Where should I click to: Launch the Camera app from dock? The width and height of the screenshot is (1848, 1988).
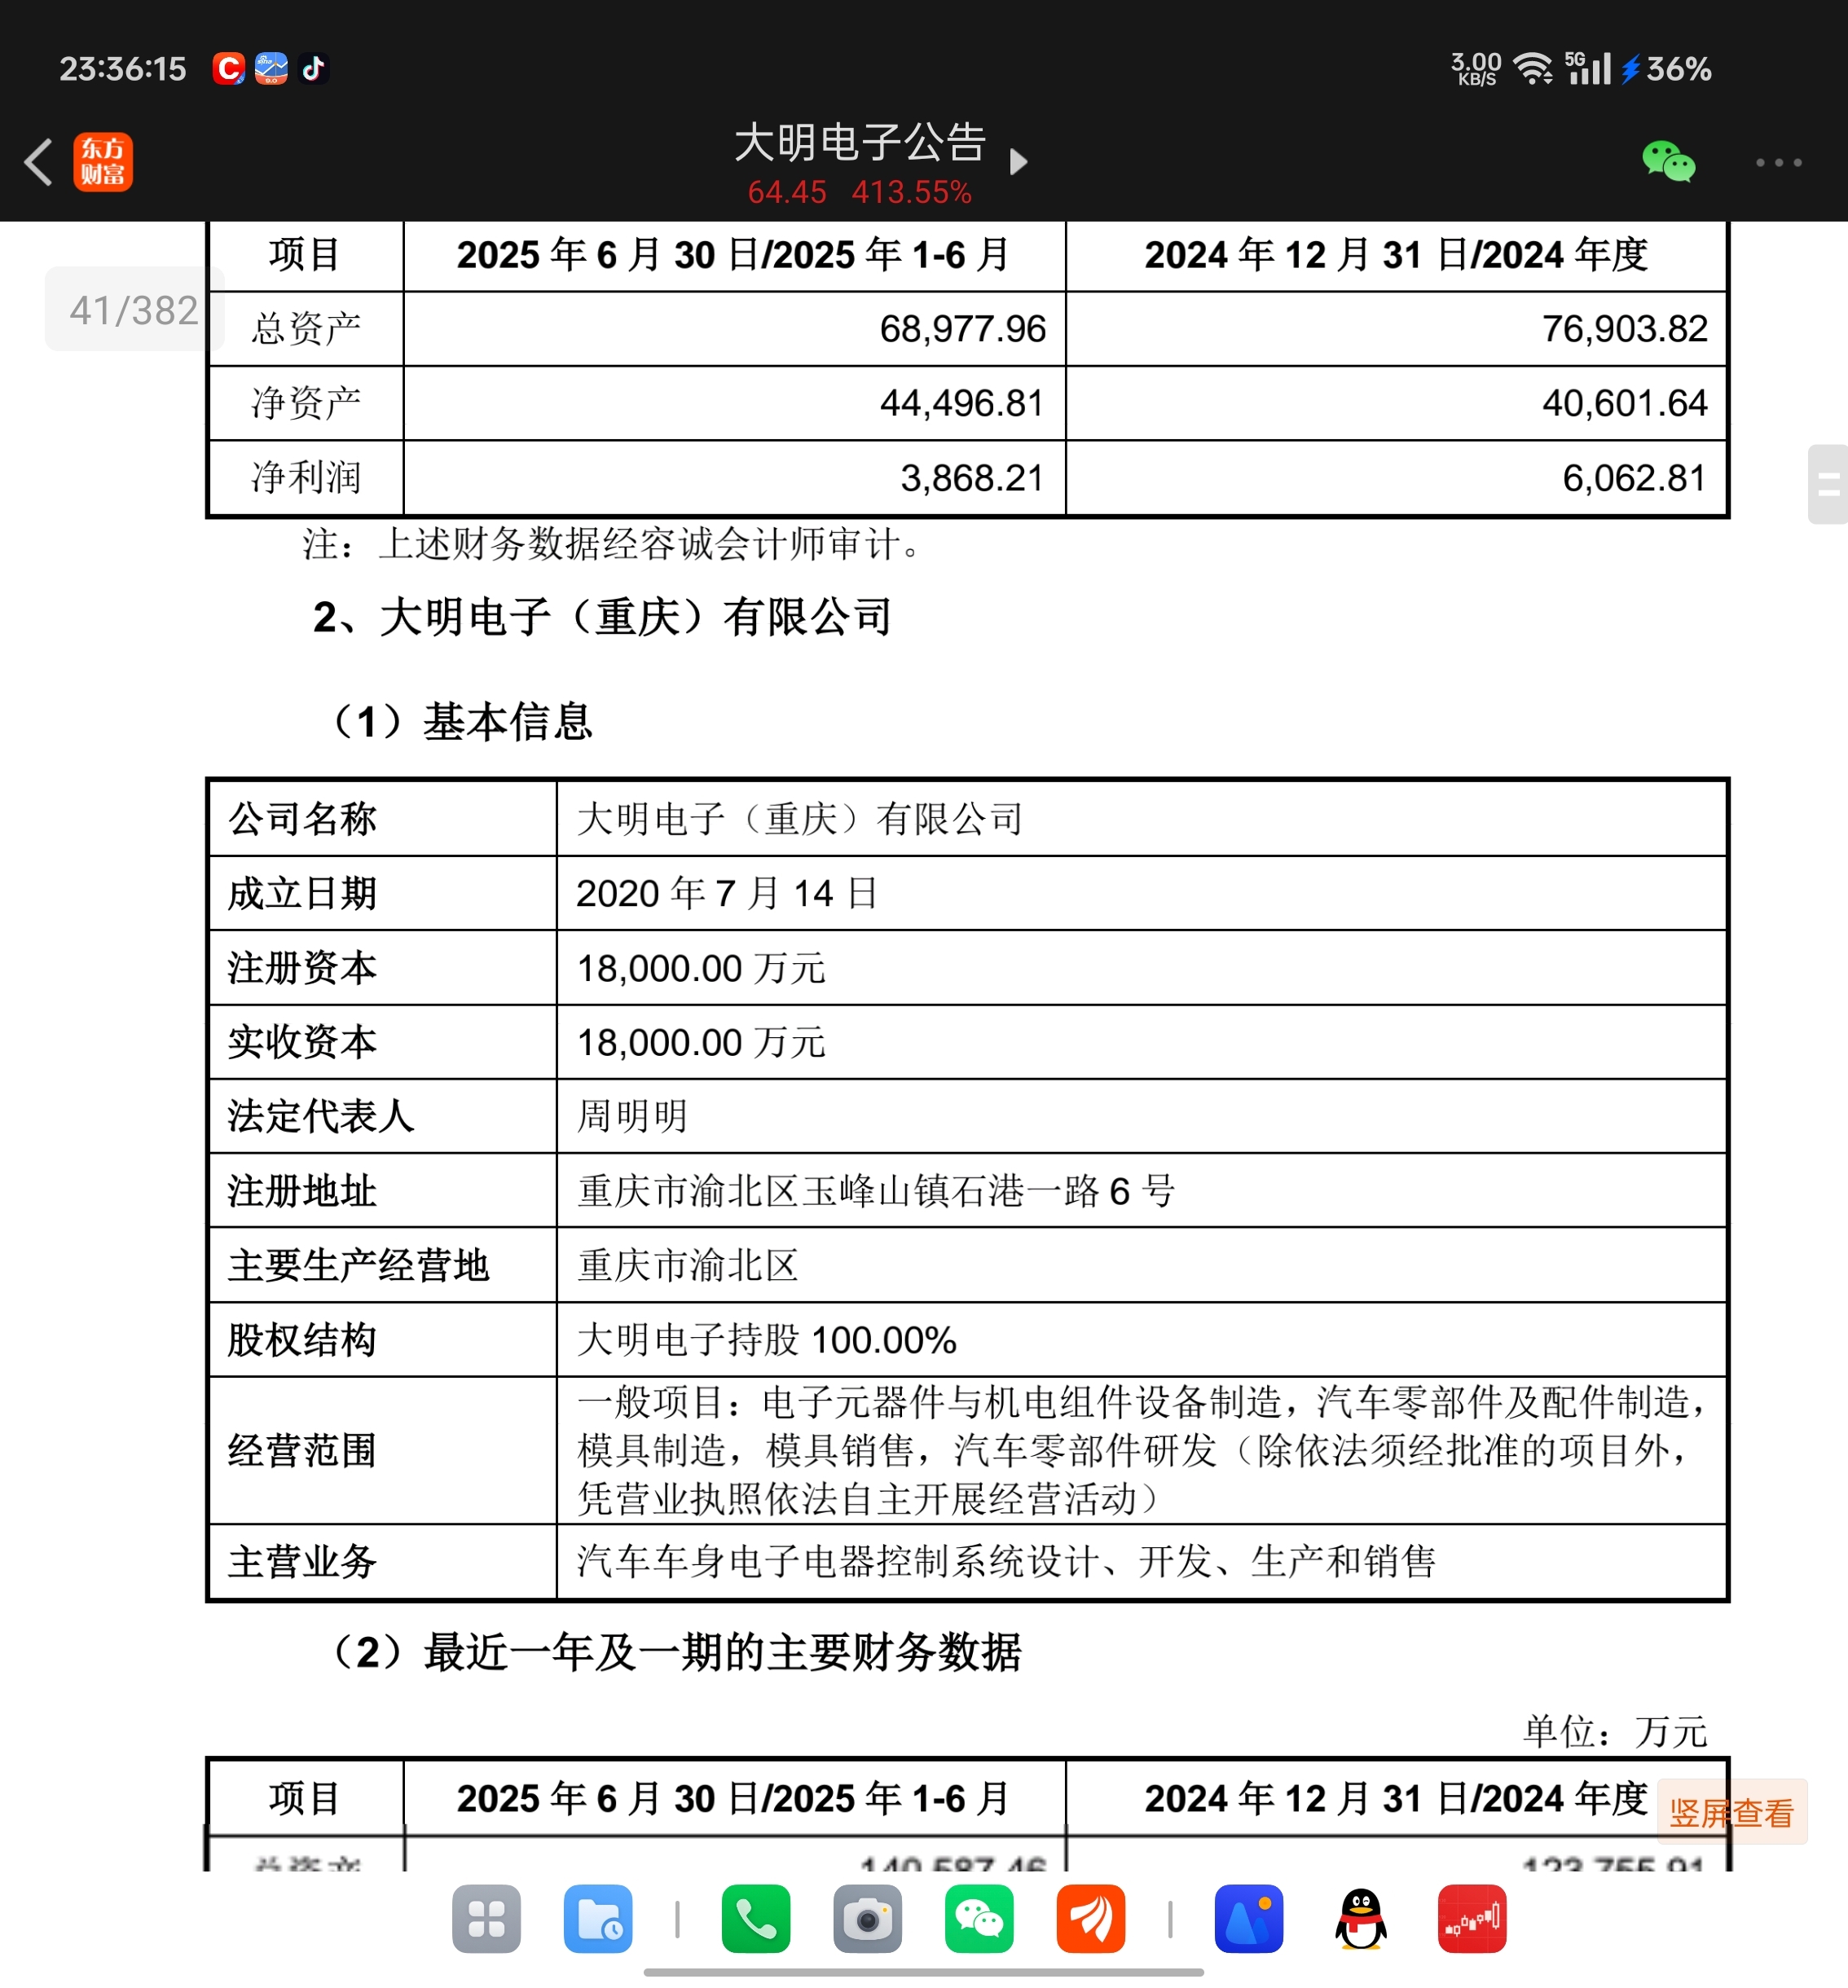pyautogui.click(x=867, y=1918)
